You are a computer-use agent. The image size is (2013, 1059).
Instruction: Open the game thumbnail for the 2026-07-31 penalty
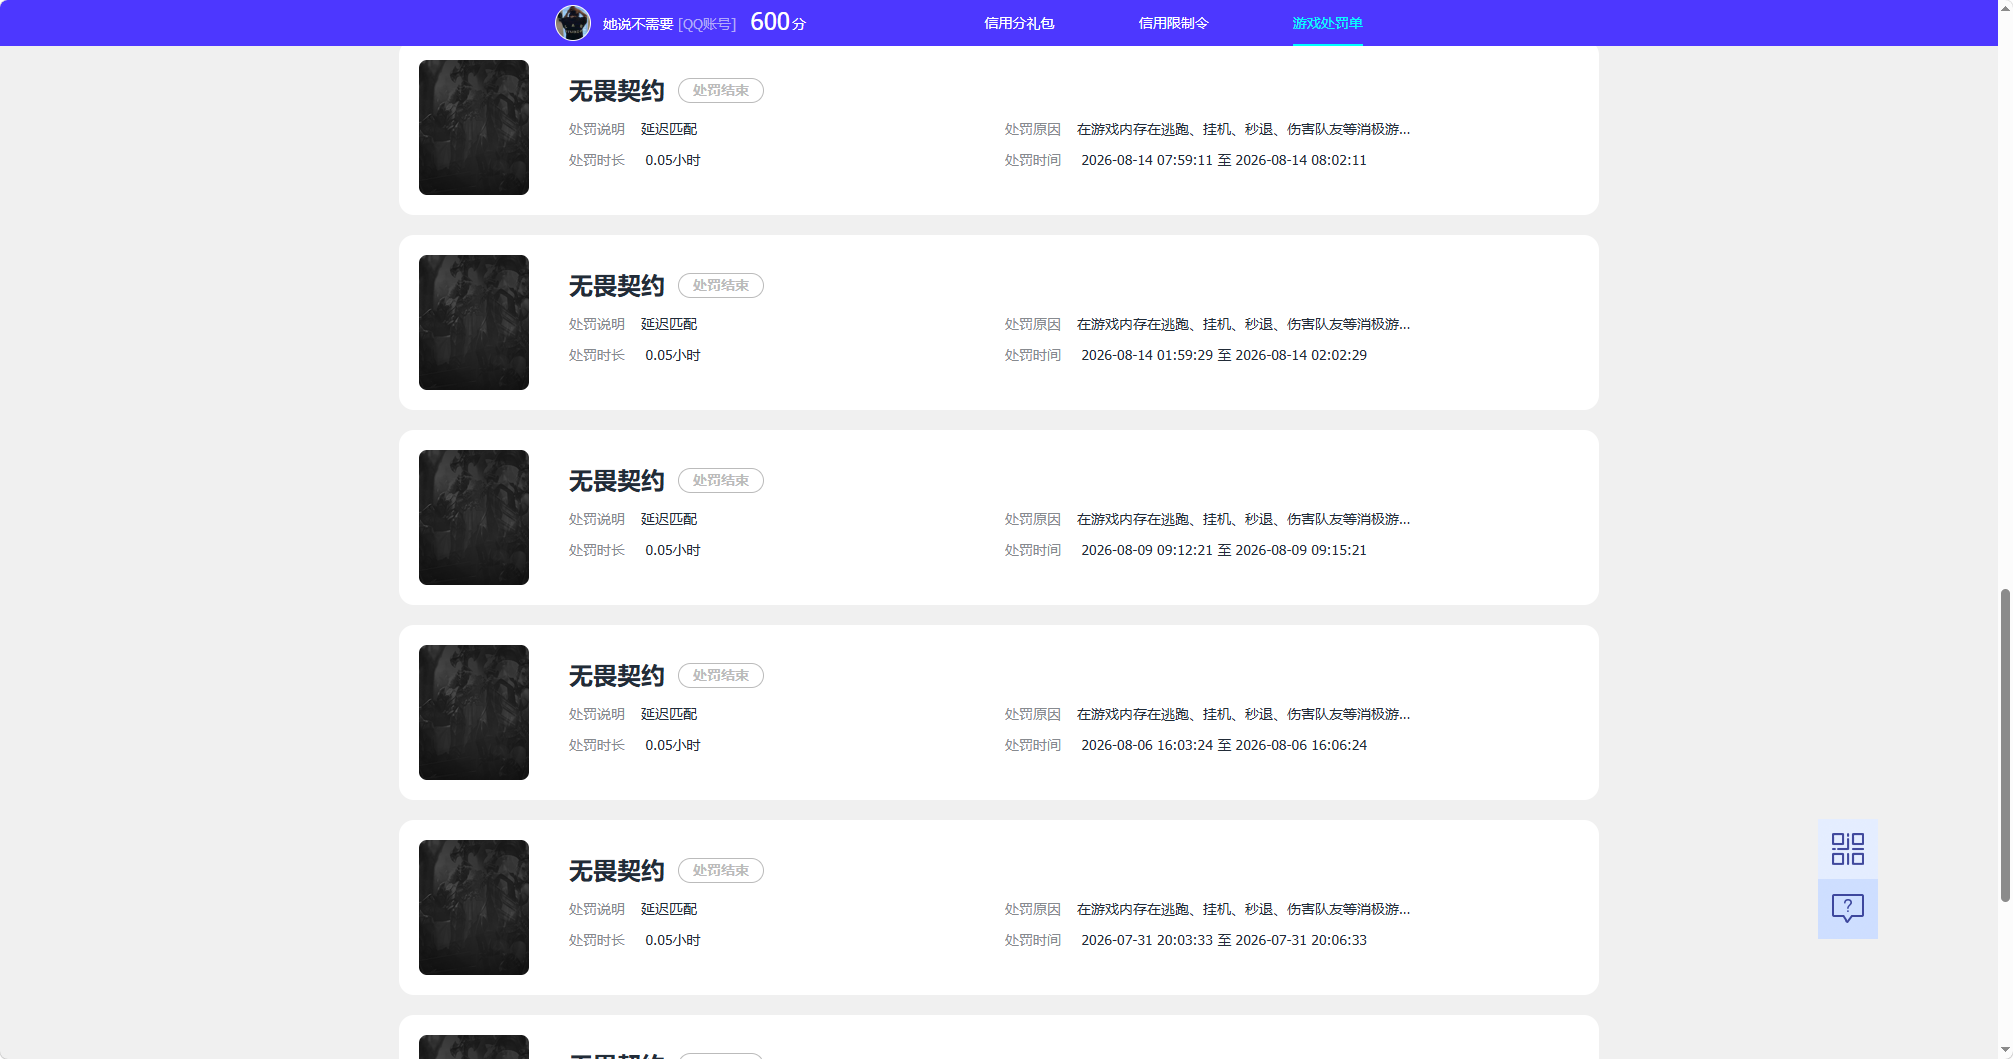(474, 907)
